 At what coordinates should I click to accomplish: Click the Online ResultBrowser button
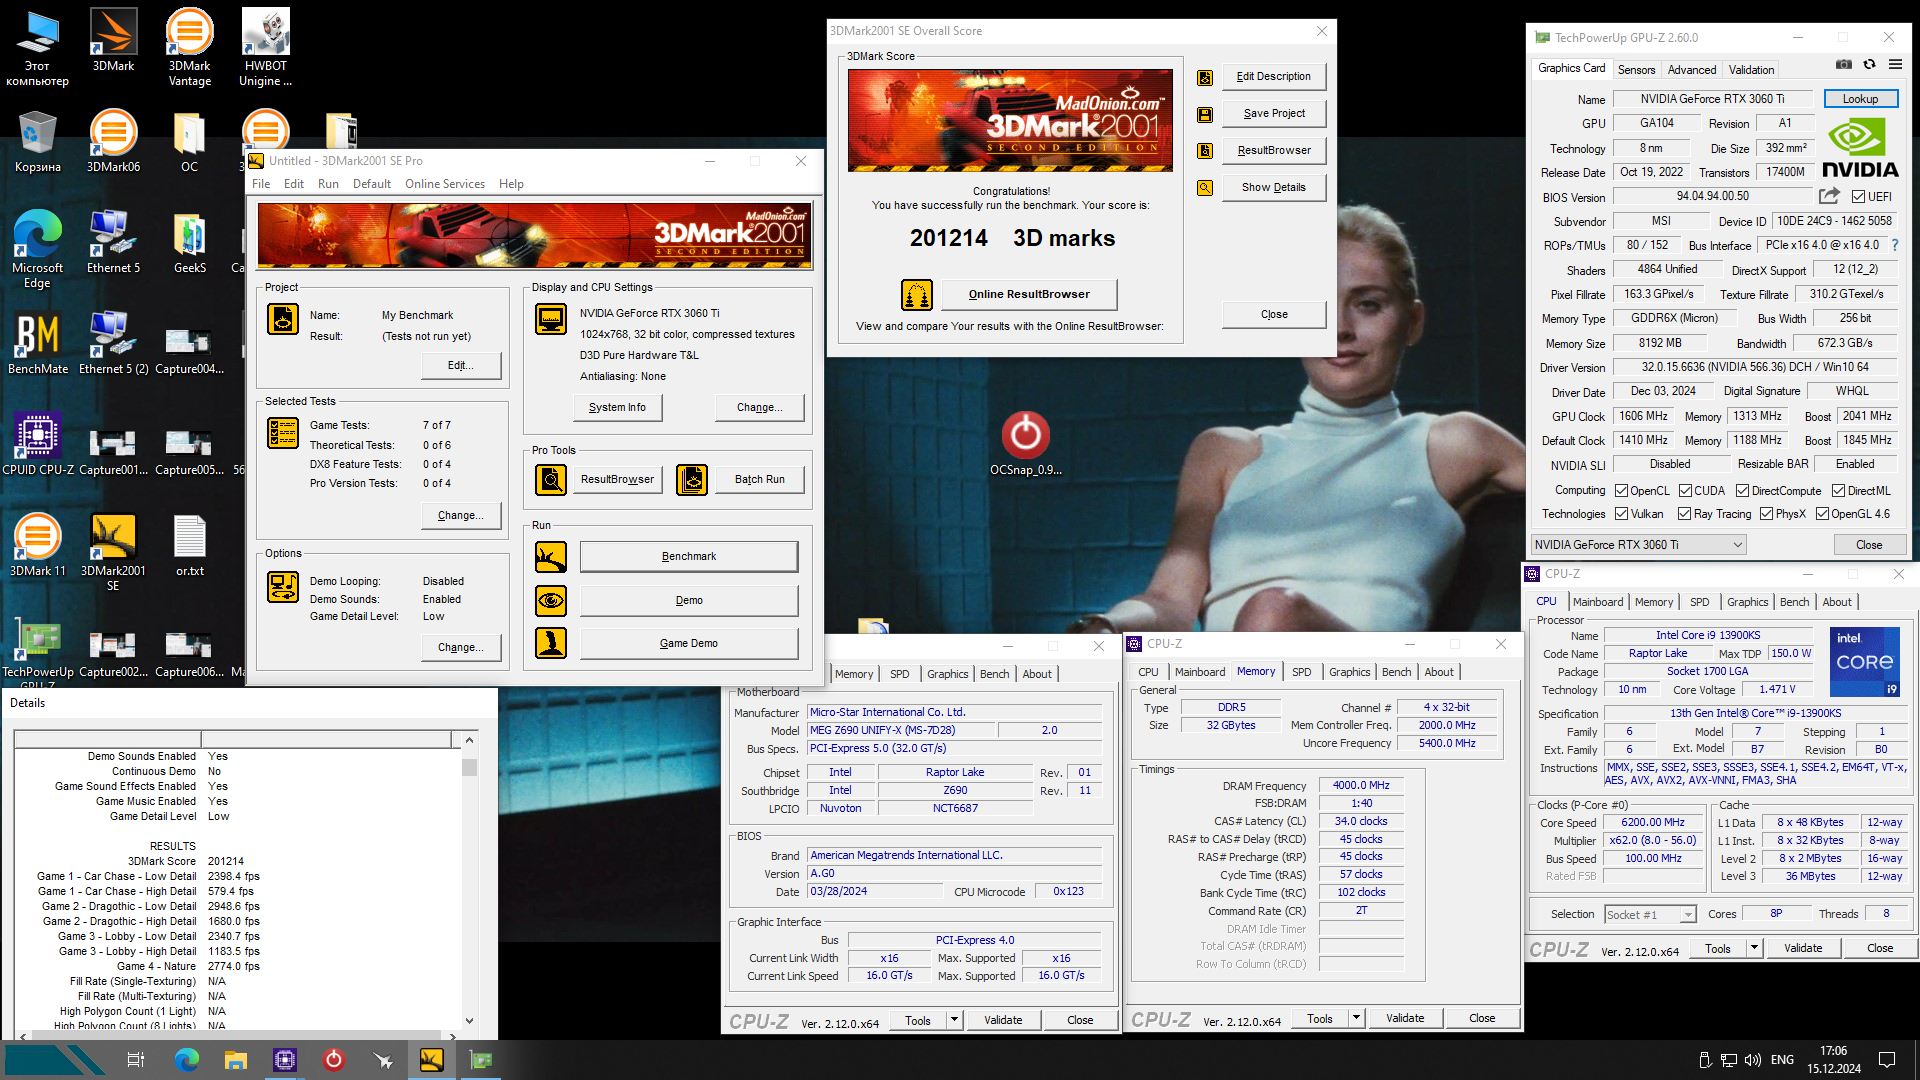[x=1028, y=294]
